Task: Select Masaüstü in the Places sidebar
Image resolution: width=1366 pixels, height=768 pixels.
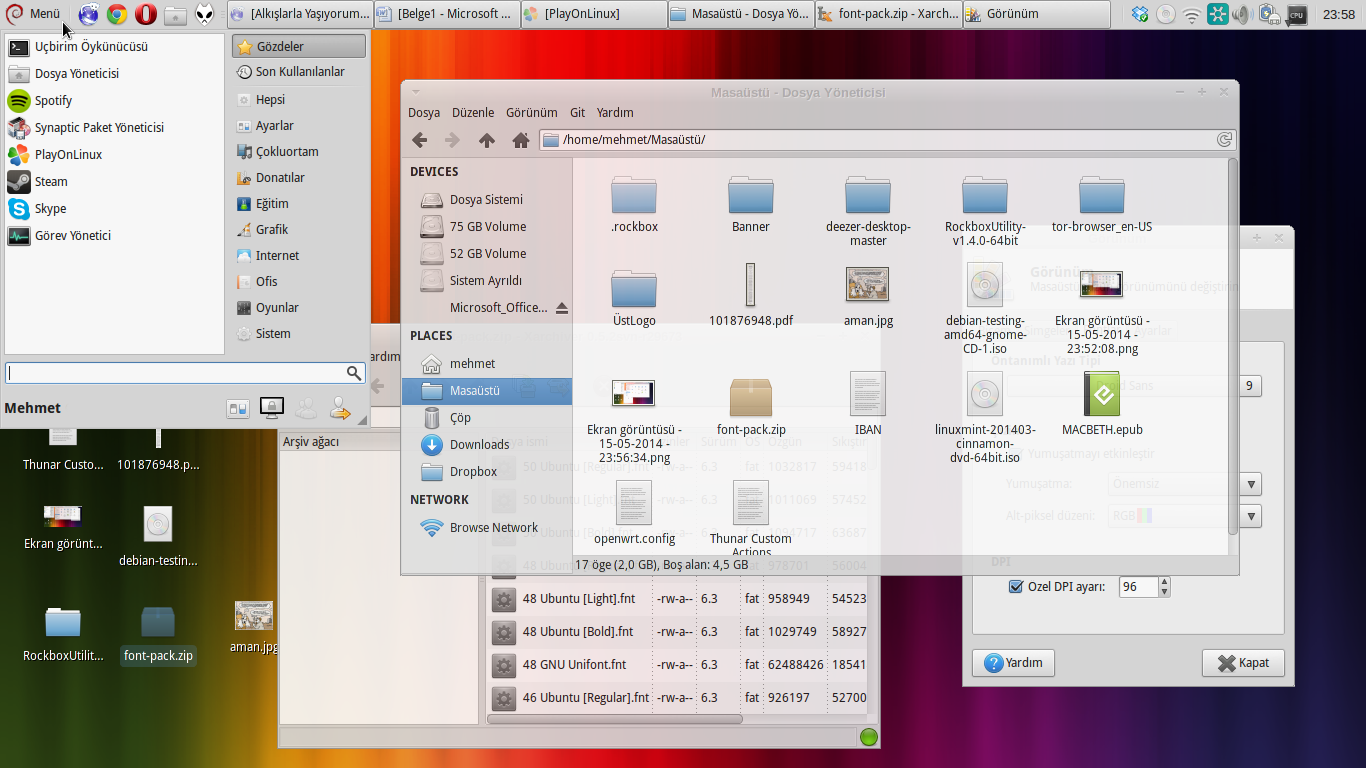Action: 487,391
